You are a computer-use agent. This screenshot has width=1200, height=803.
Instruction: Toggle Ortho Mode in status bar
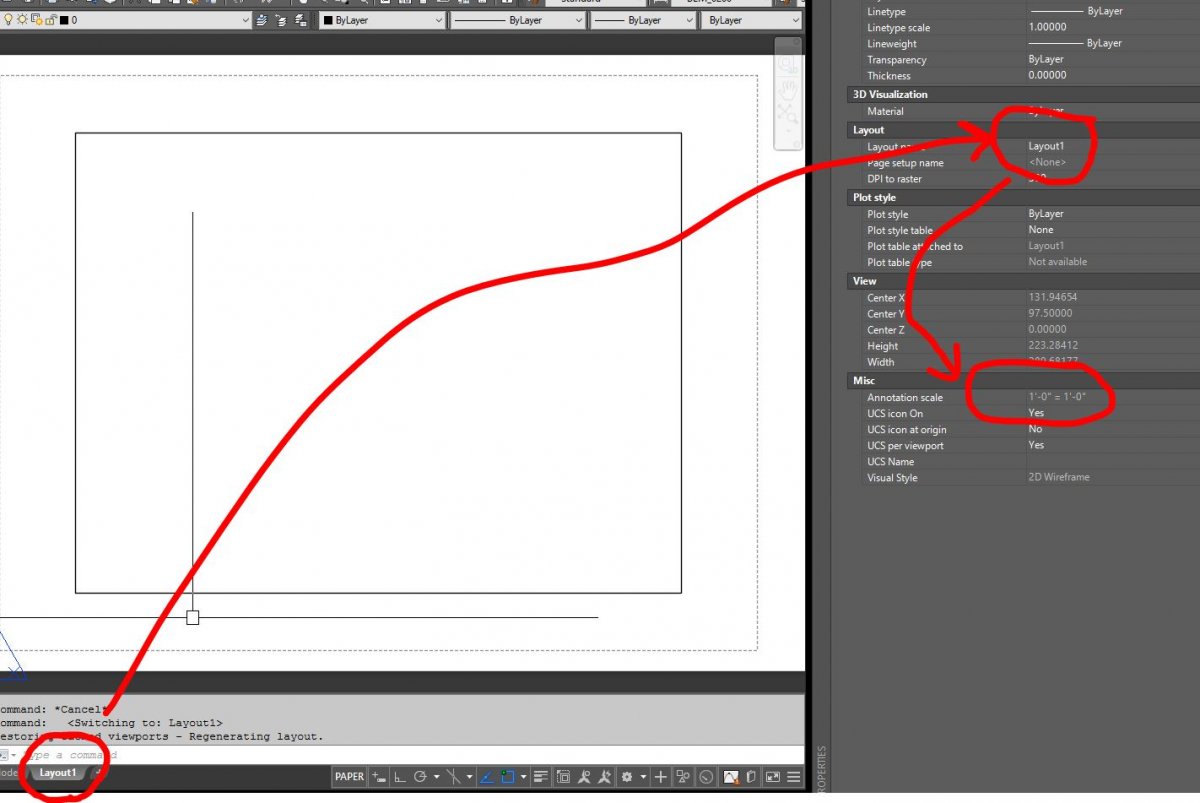pyautogui.click(x=400, y=776)
